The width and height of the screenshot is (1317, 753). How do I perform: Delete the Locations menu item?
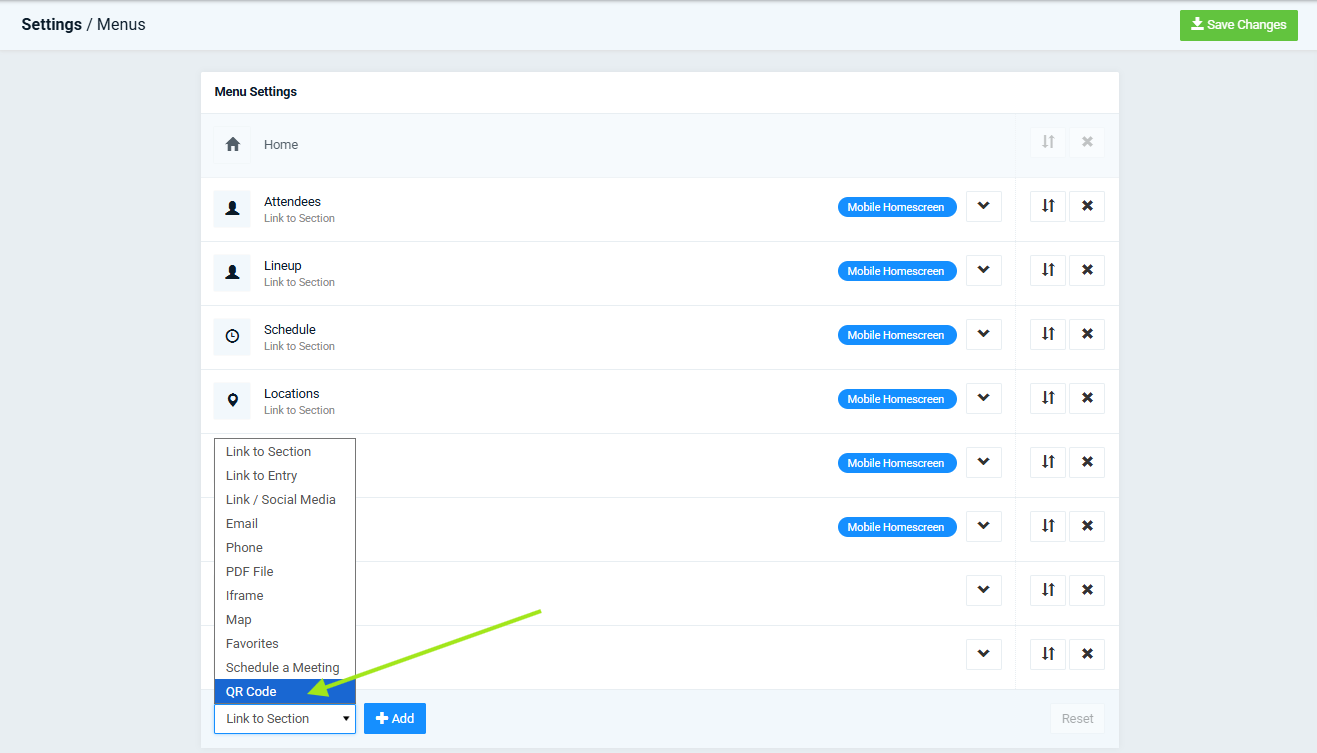(1087, 398)
